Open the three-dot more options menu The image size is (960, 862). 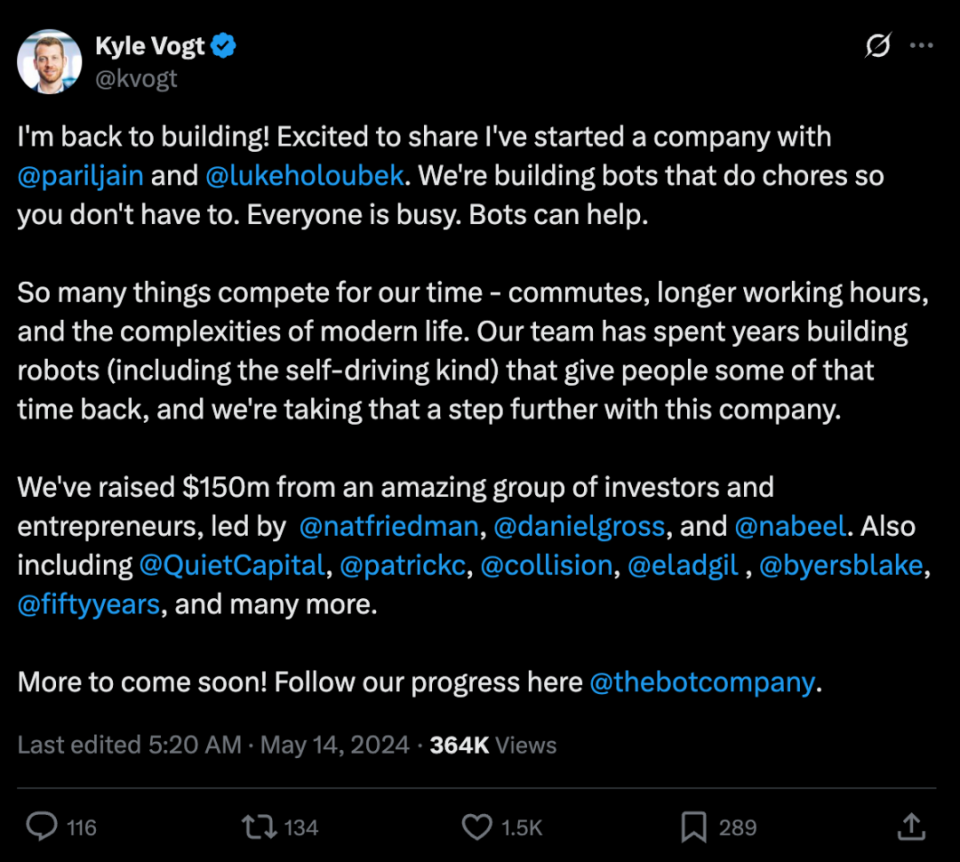point(921,46)
